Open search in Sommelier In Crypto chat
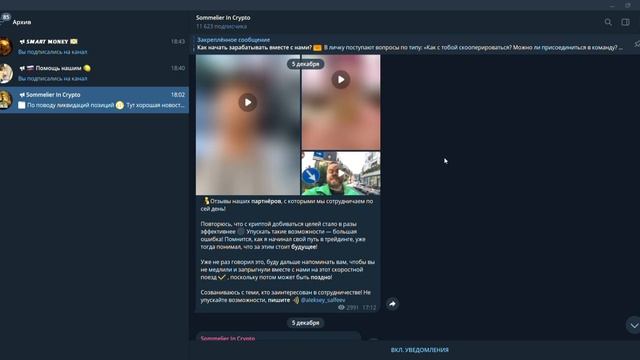 point(608,22)
